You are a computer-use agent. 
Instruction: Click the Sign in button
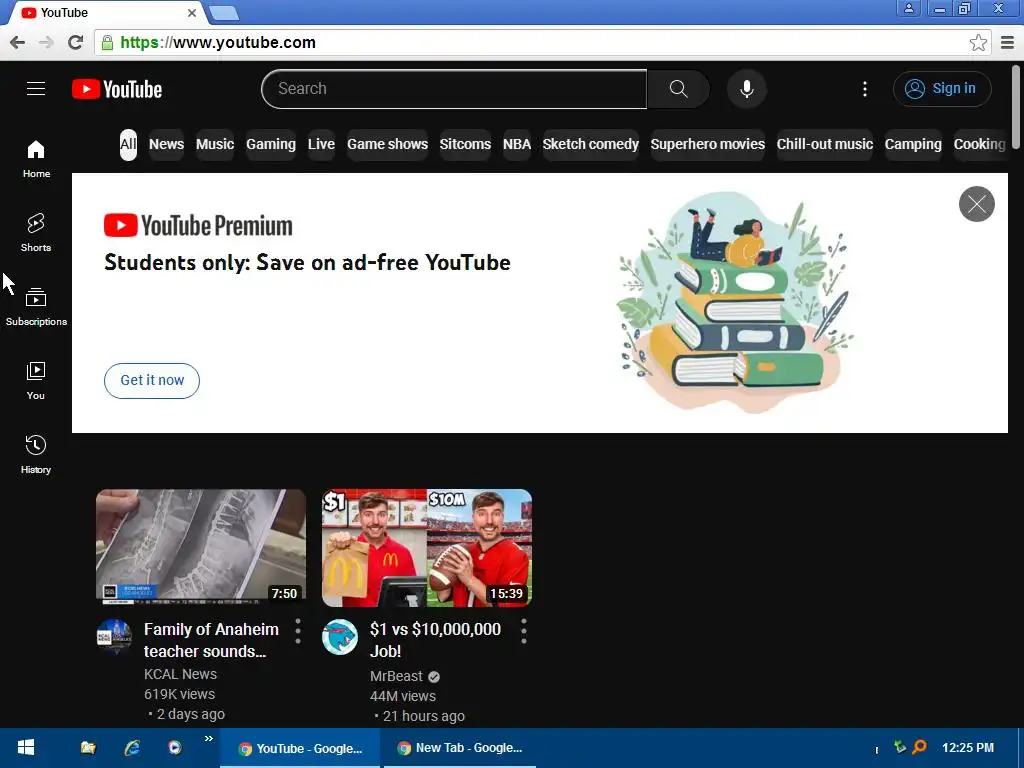coord(942,89)
